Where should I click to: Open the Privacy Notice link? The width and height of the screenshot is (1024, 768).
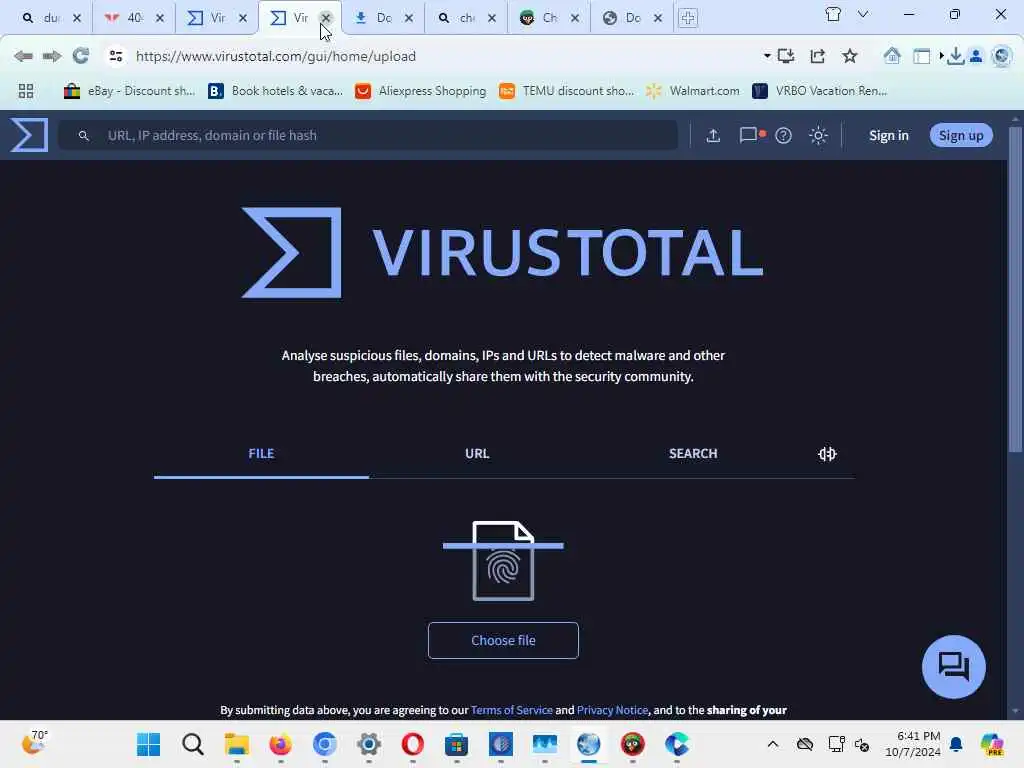[612, 710]
